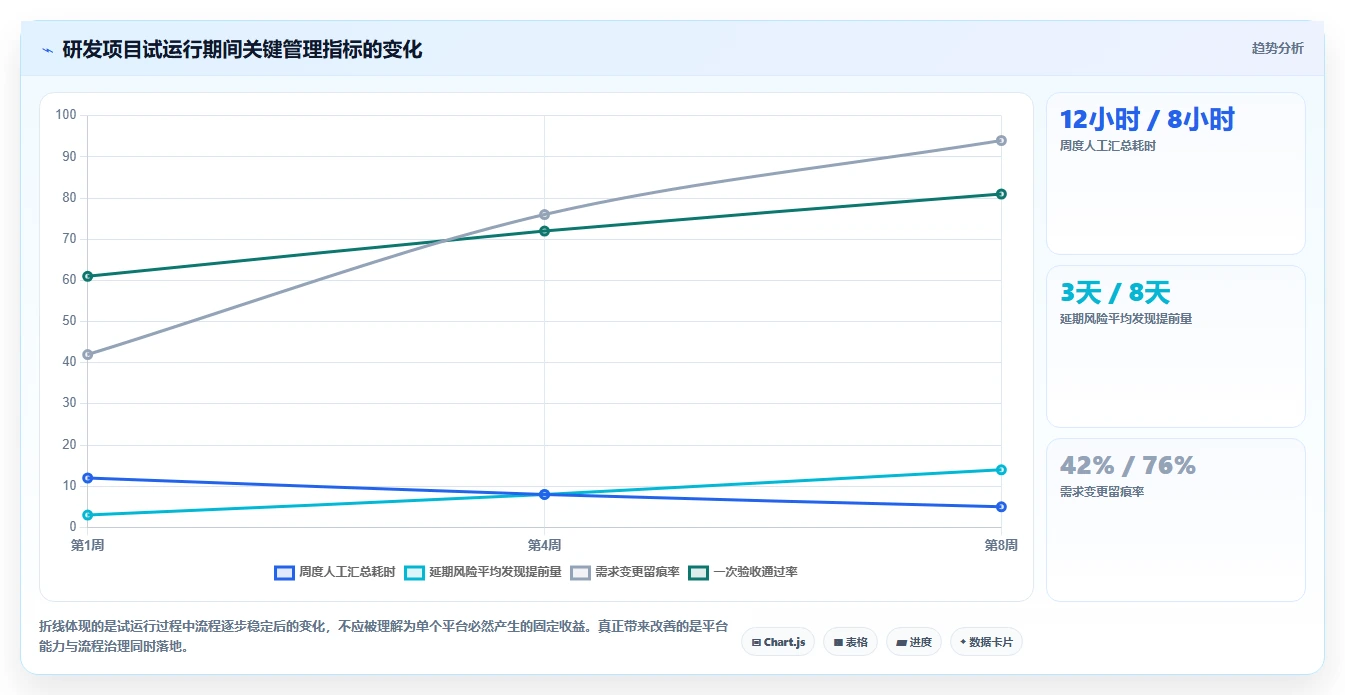Click the 延期风险平均发现提前量 card caption
This screenshot has height=695, width=1345.
coord(1126,319)
